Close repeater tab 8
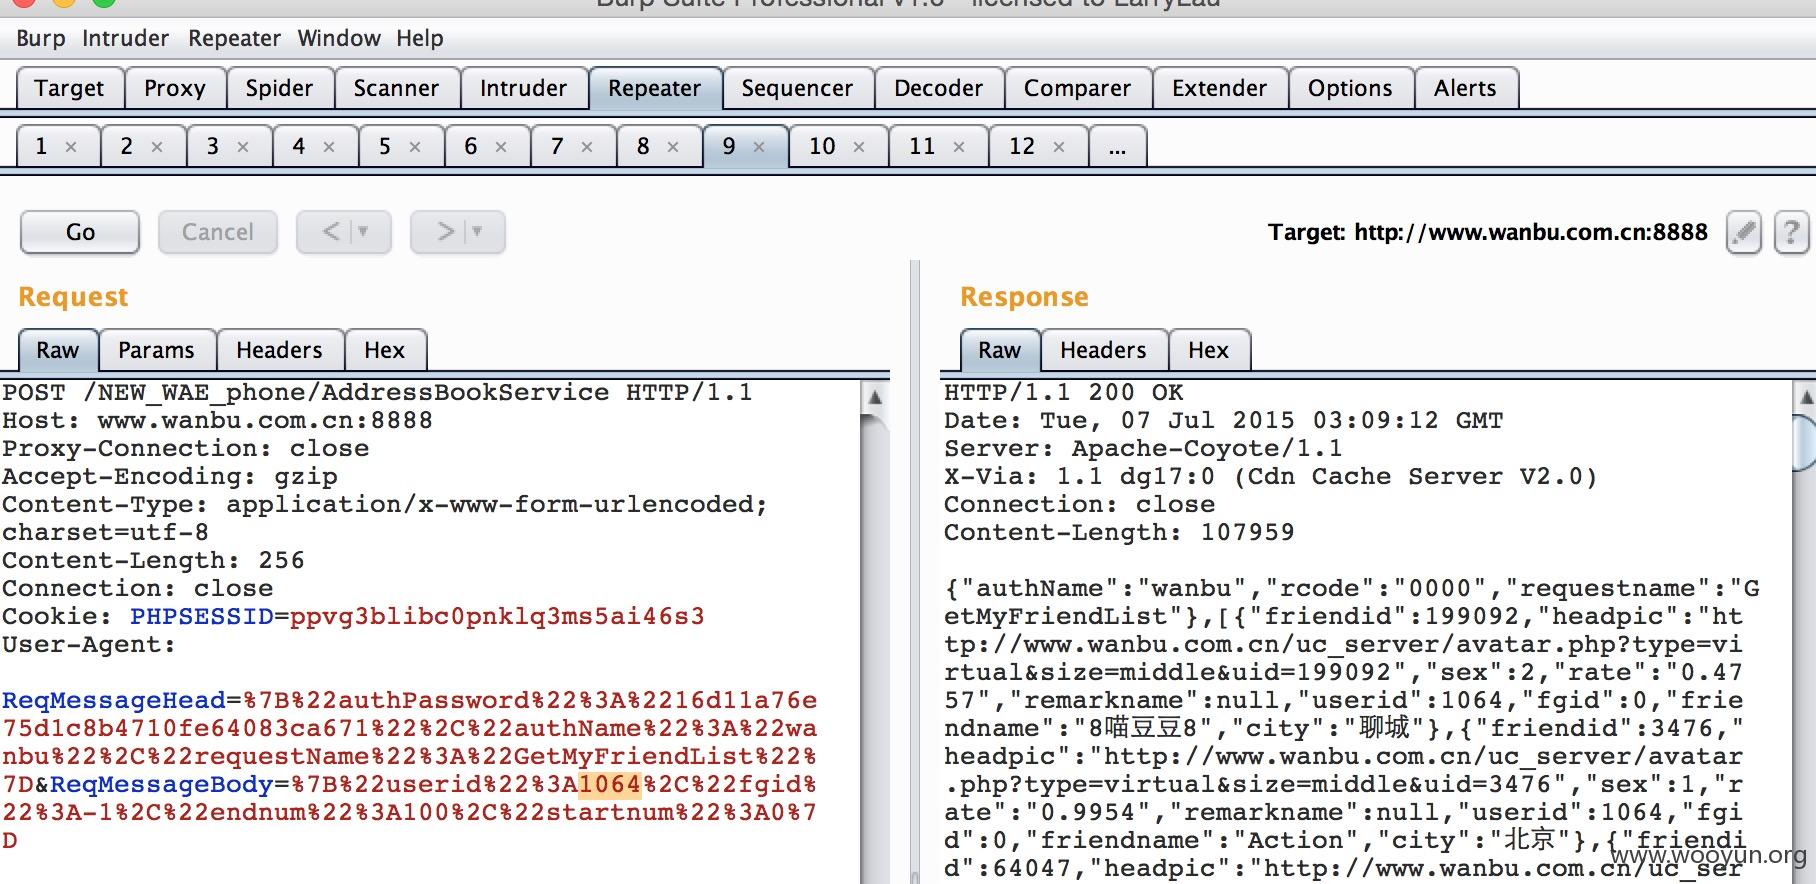This screenshot has width=1816, height=884. point(673,147)
